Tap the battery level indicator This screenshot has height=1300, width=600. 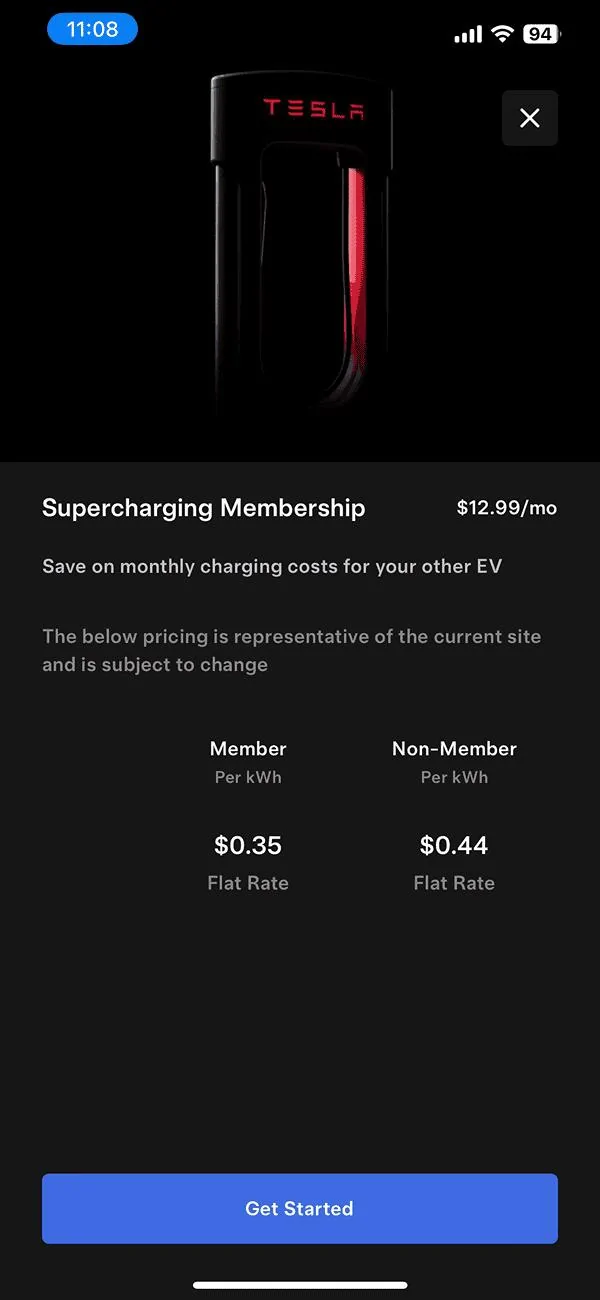[541, 34]
